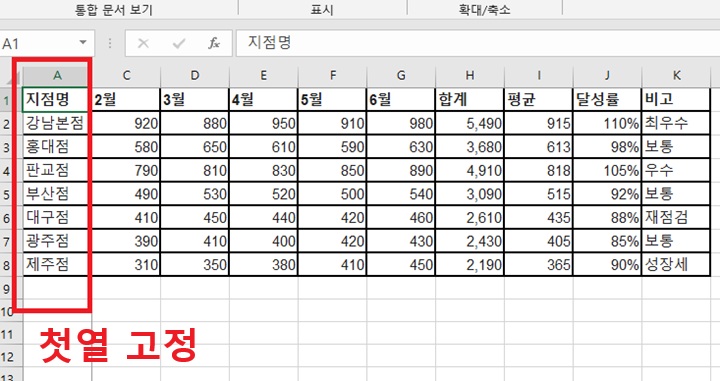720x381 pixels.
Task: Click cell with average 613
Action: 539,147
